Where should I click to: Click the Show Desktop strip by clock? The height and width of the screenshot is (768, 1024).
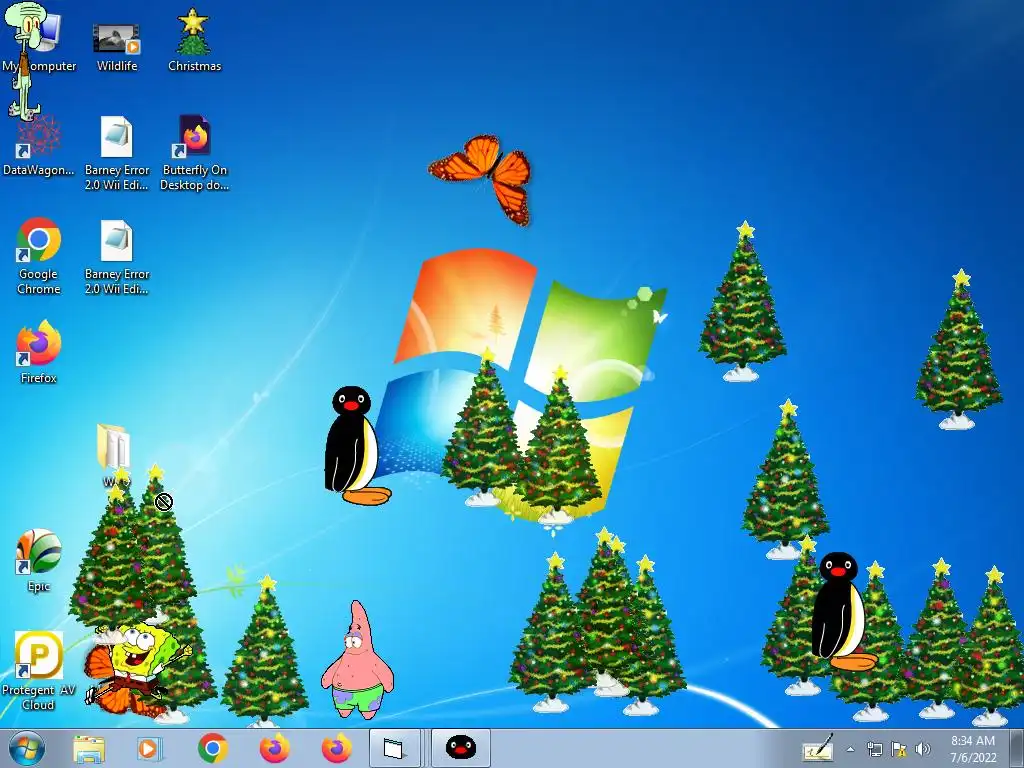1017,748
